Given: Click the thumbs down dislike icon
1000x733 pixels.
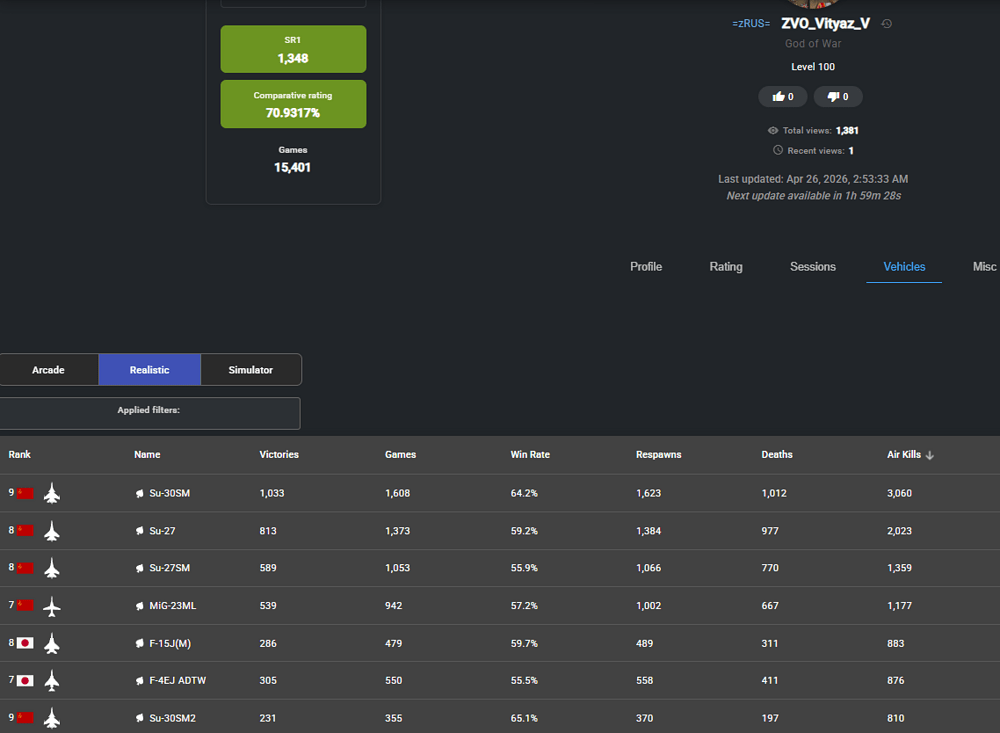Looking at the screenshot, I should 832,97.
